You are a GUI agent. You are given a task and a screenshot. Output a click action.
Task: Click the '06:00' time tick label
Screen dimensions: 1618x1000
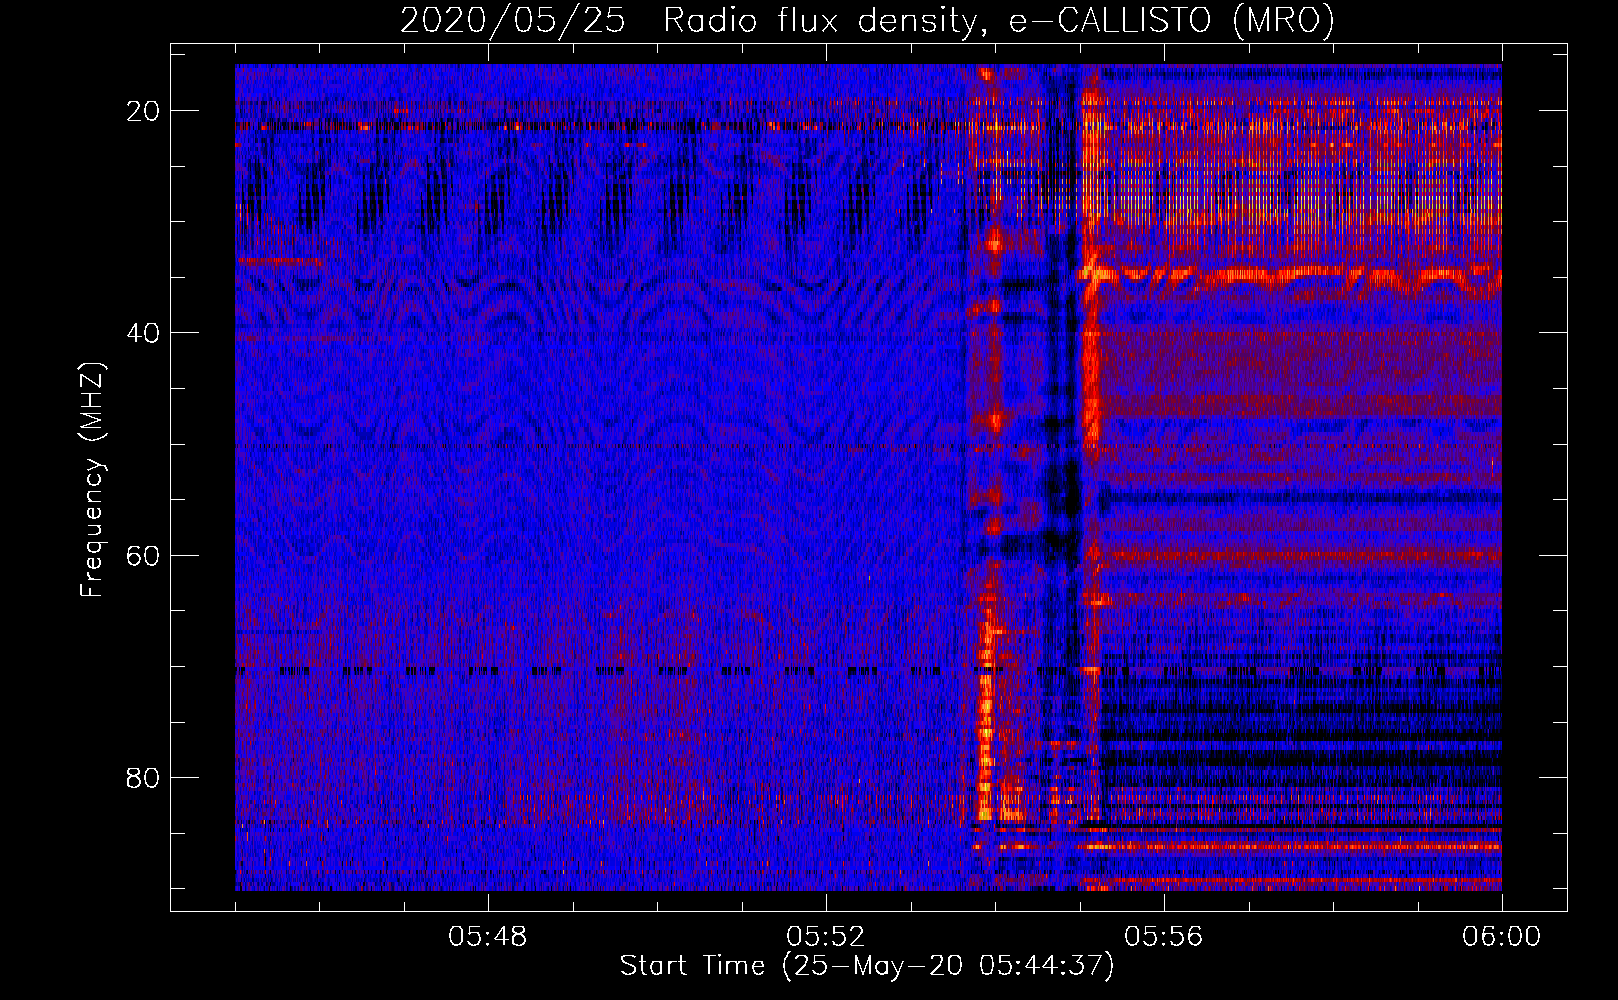click(x=1501, y=937)
